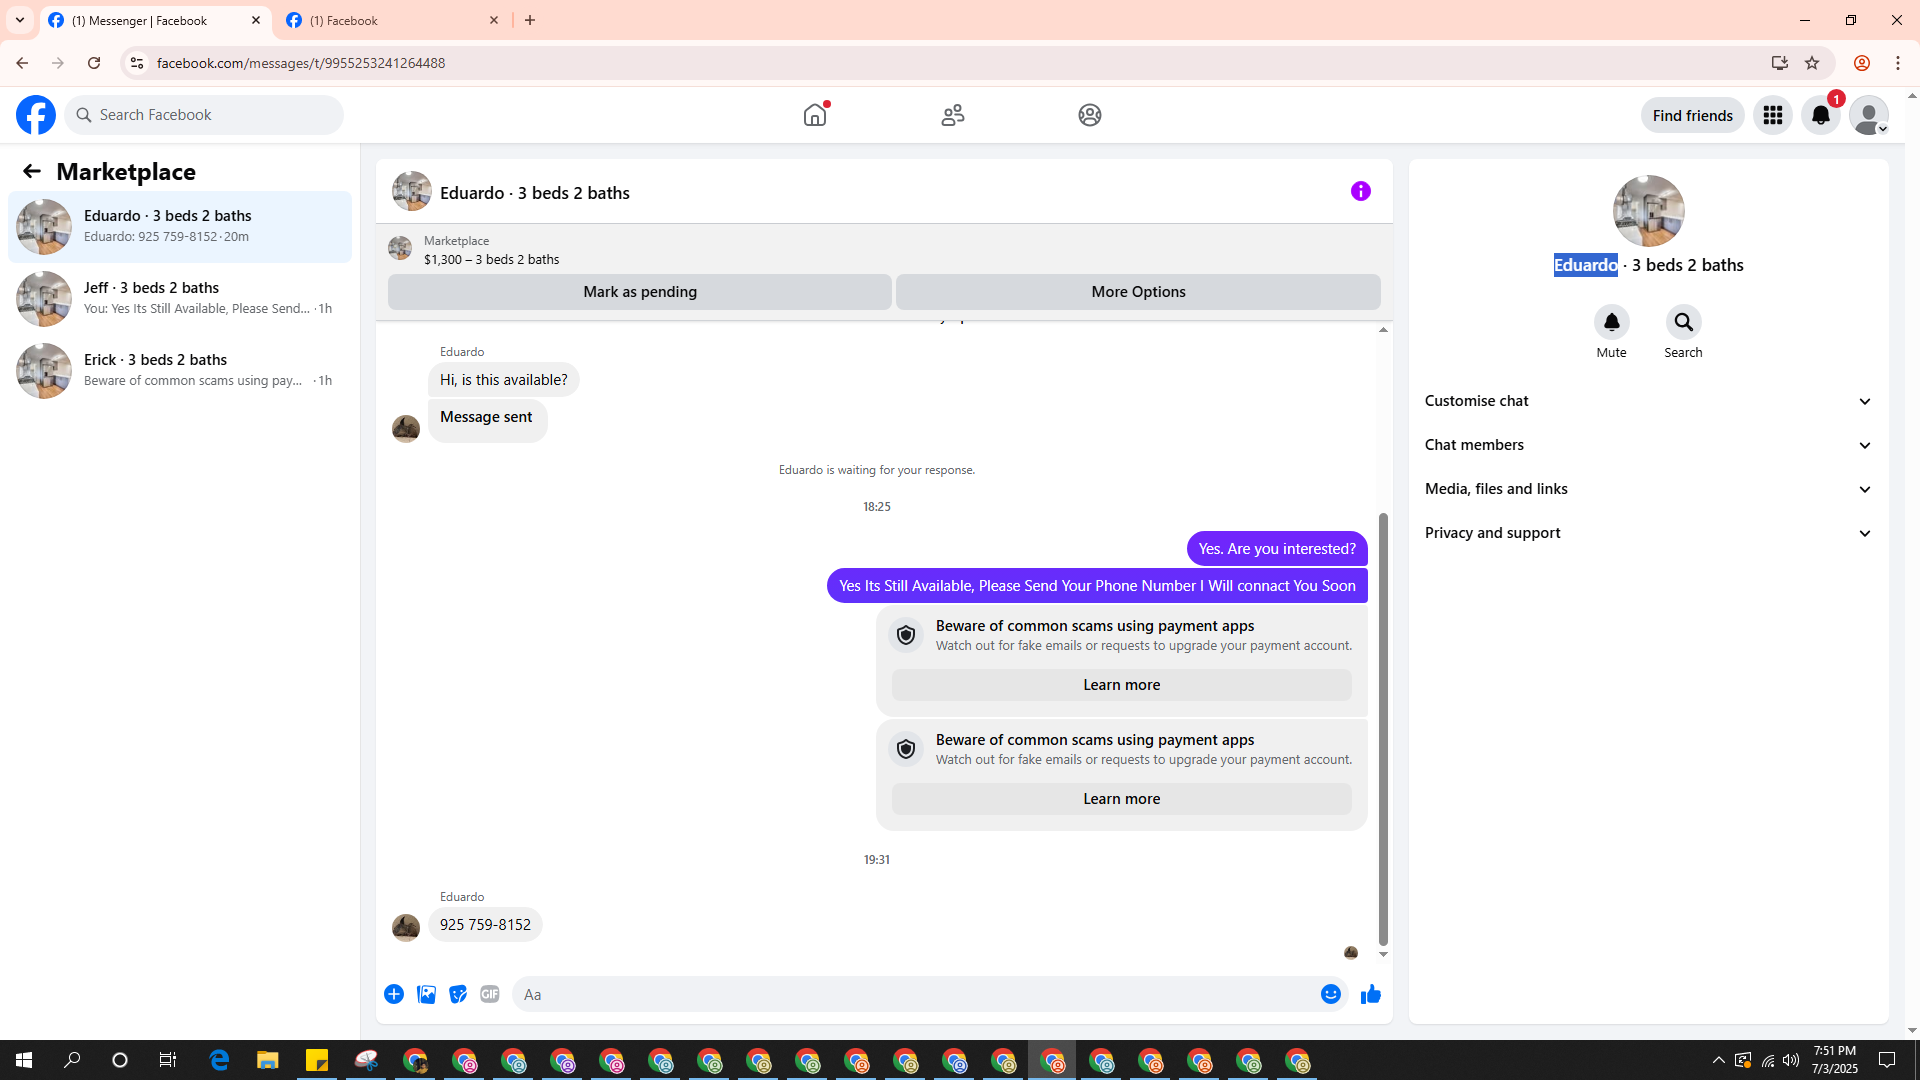Image resolution: width=1920 pixels, height=1080 pixels.
Task: Click Mark as pending button
Action: point(639,292)
